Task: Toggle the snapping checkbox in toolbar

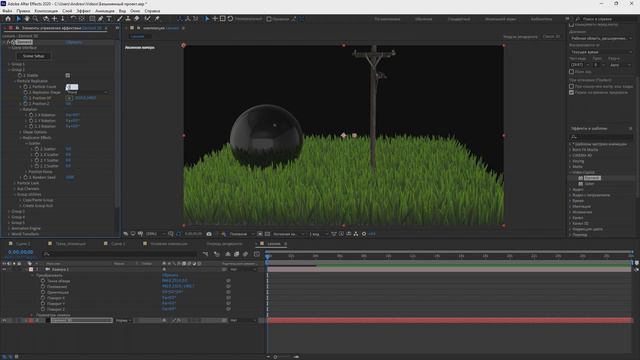Action: (x=269, y=19)
